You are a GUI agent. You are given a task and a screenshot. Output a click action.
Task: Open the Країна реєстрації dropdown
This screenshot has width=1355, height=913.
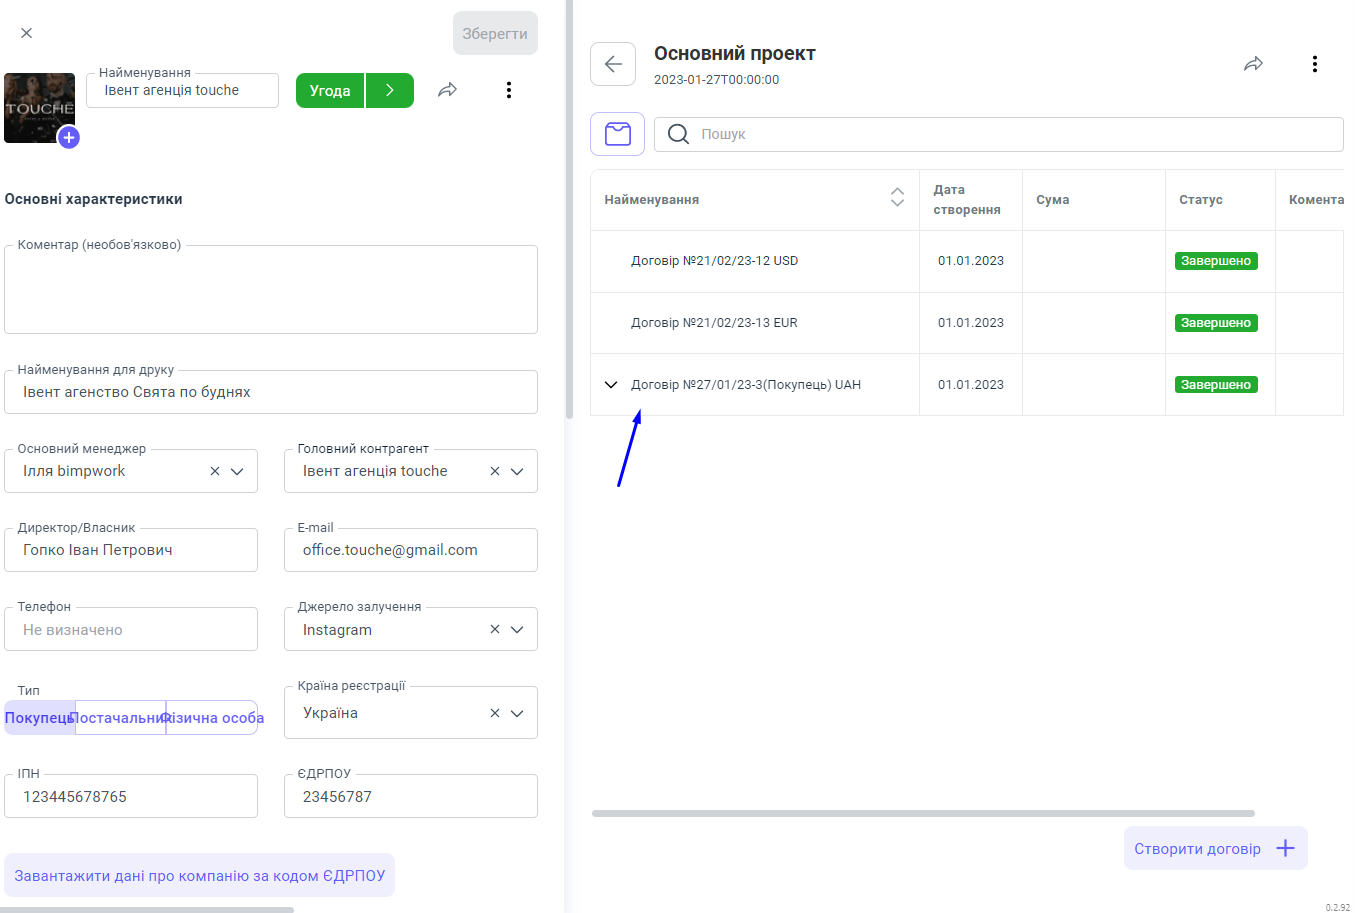click(517, 713)
